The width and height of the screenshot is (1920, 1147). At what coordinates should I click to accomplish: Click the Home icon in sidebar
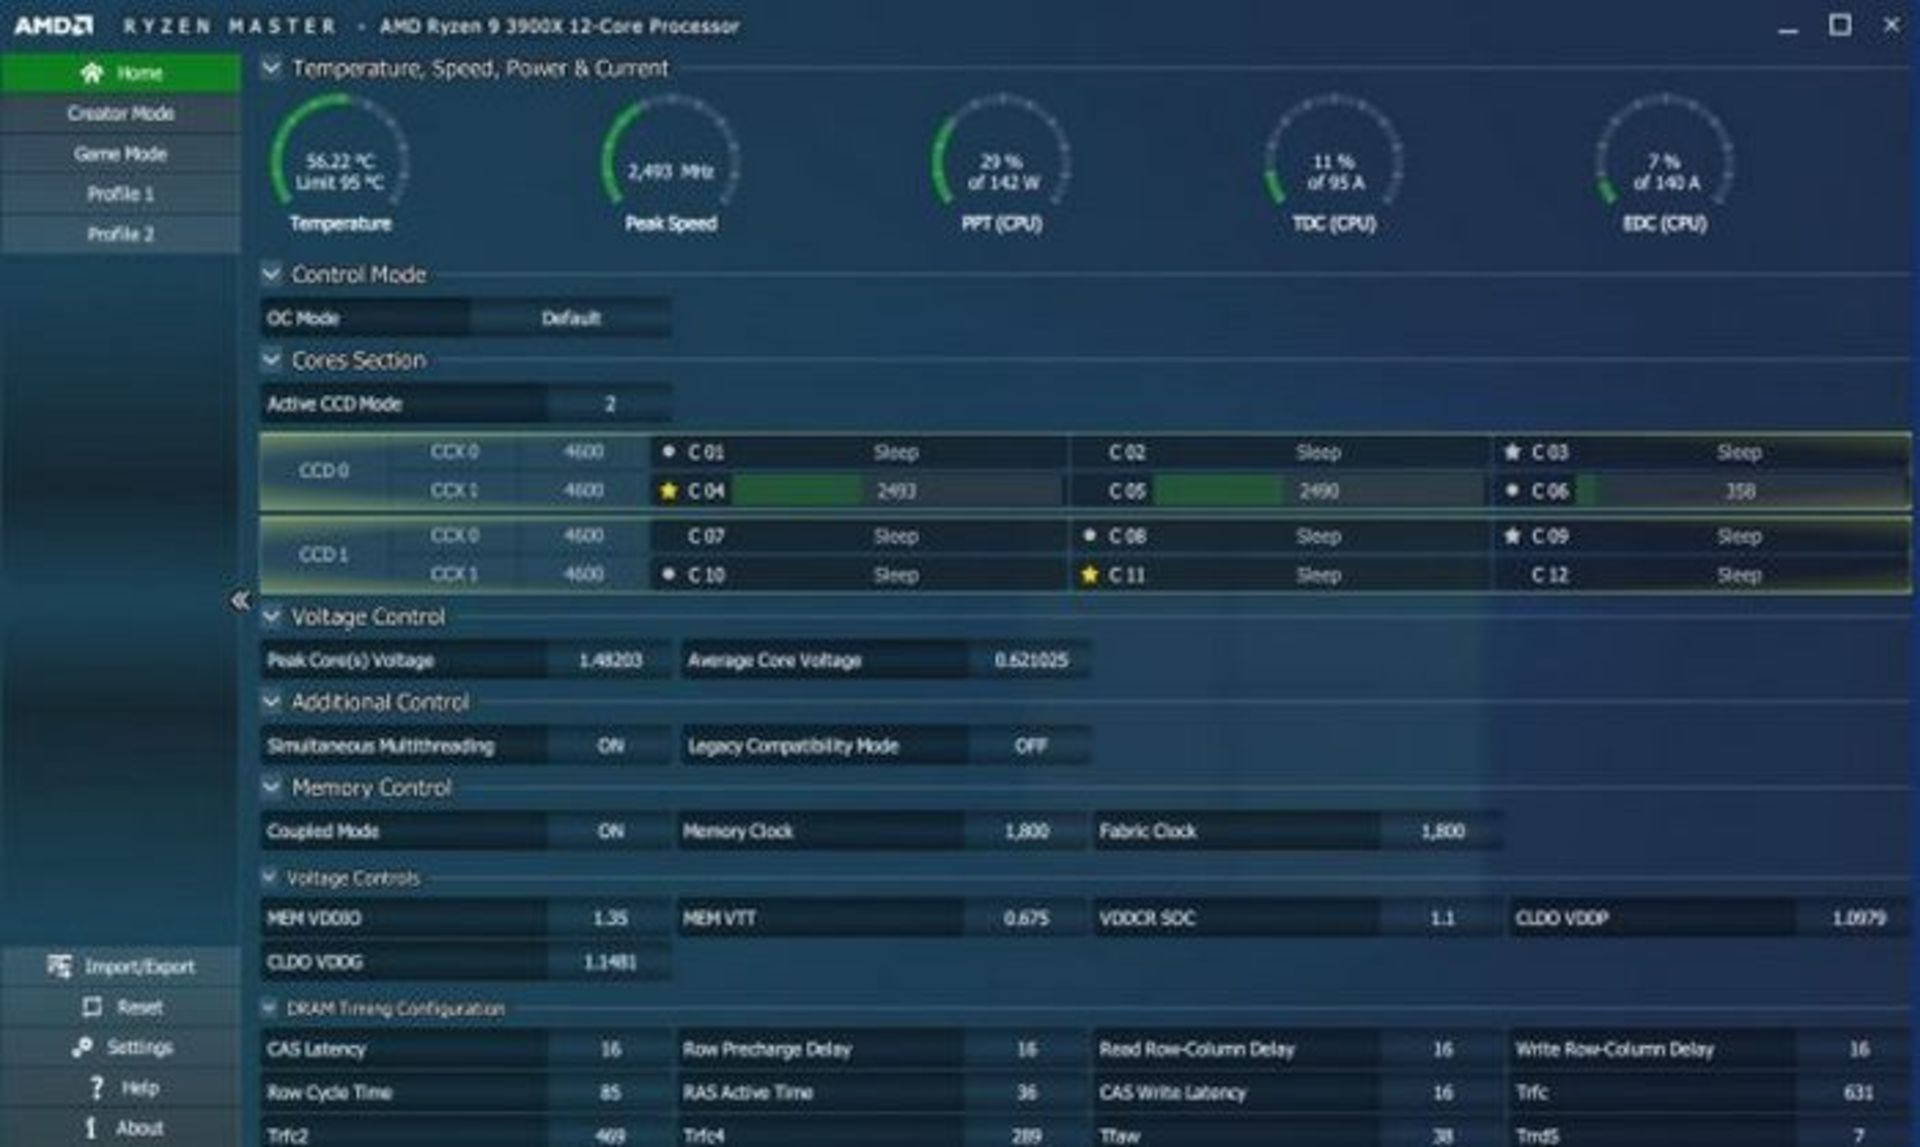point(92,73)
